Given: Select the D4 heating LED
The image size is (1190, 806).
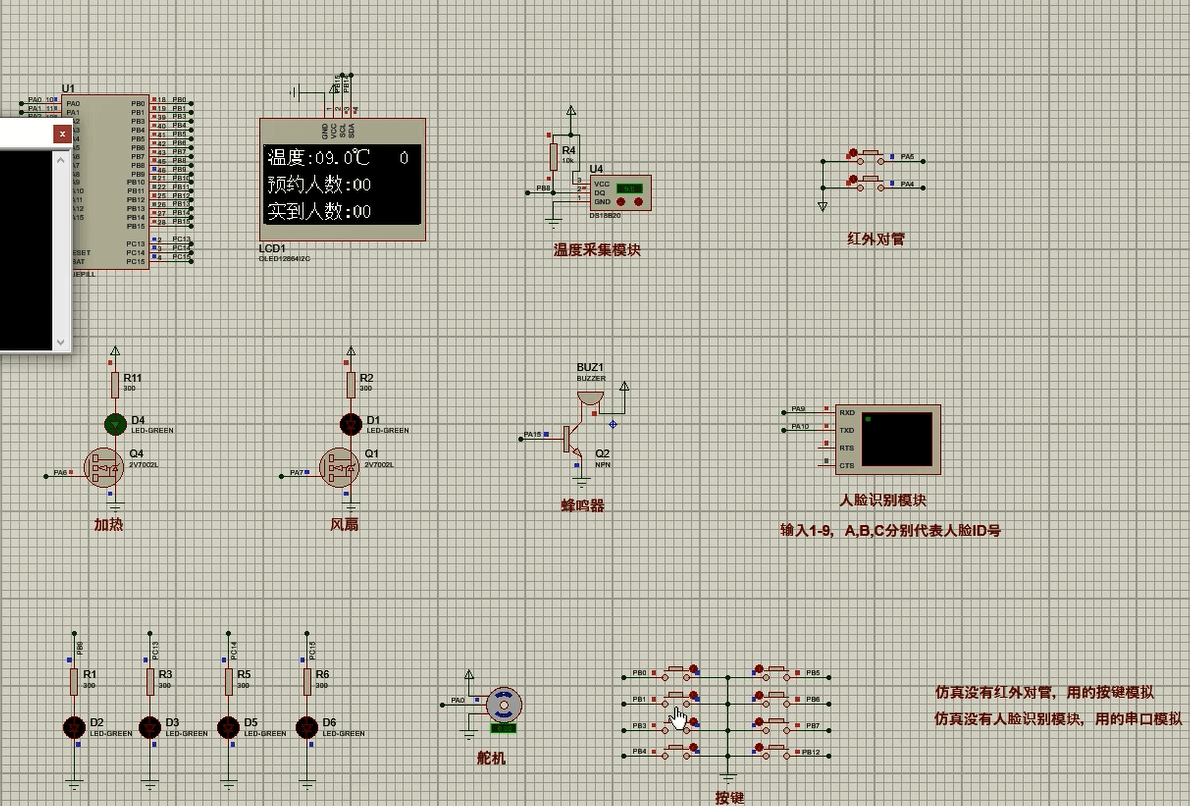Looking at the screenshot, I should (115, 425).
